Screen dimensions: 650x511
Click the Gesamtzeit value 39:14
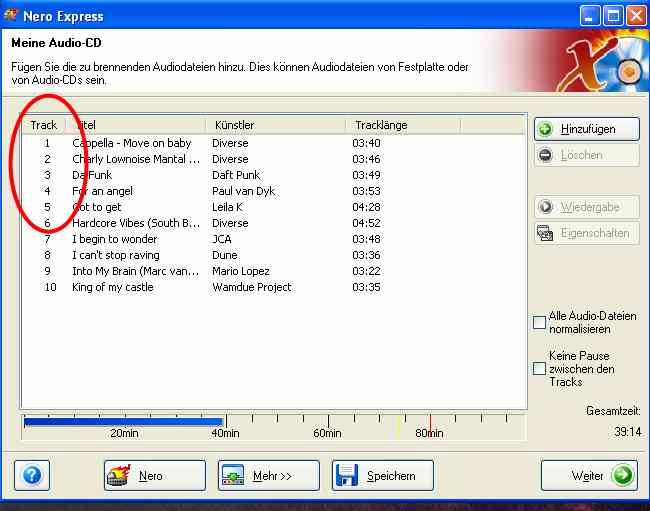click(x=628, y=432)
